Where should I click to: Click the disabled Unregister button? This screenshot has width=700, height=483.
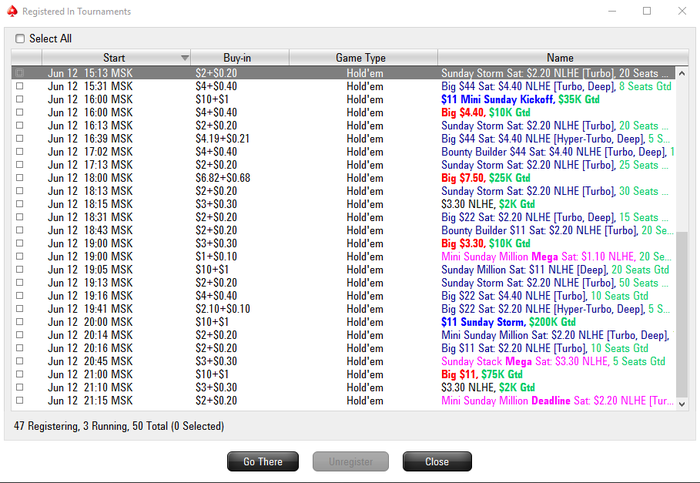pyautogui.click(x=350, y=462)
